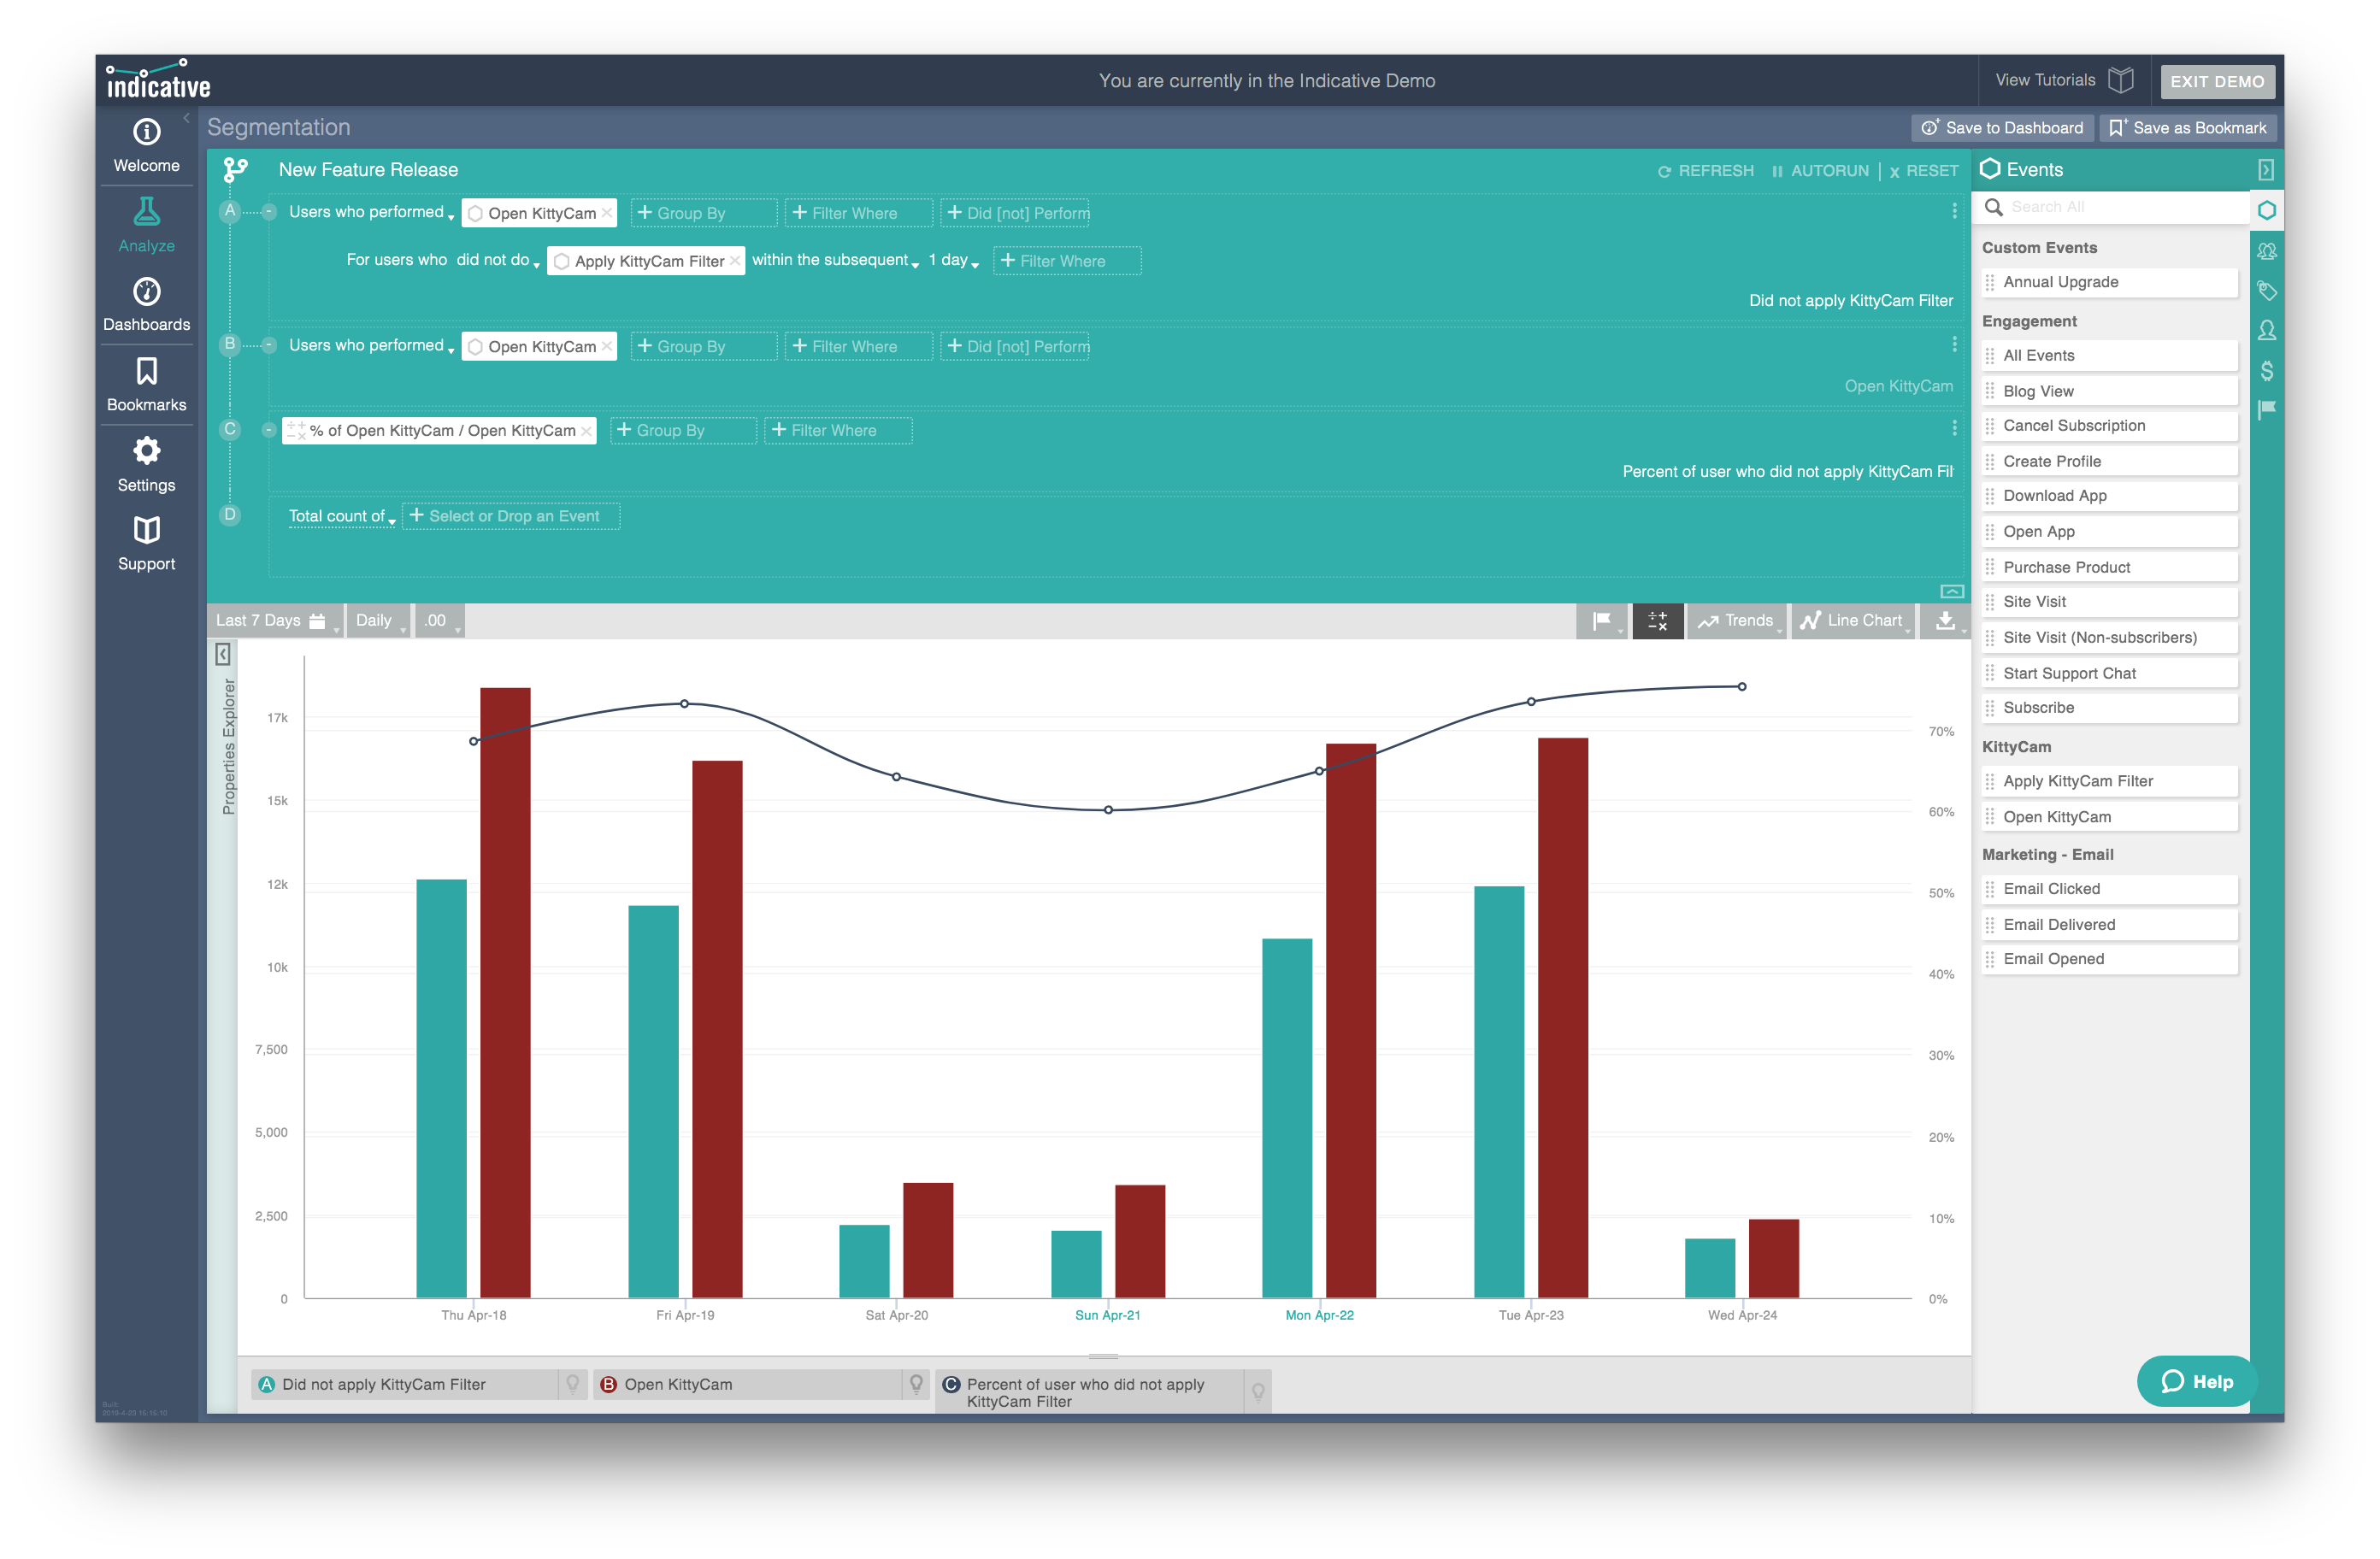This screenshot has height=1559, width=2380.
Task: Click Select or Drop an Event field
Action: point(511,516)
